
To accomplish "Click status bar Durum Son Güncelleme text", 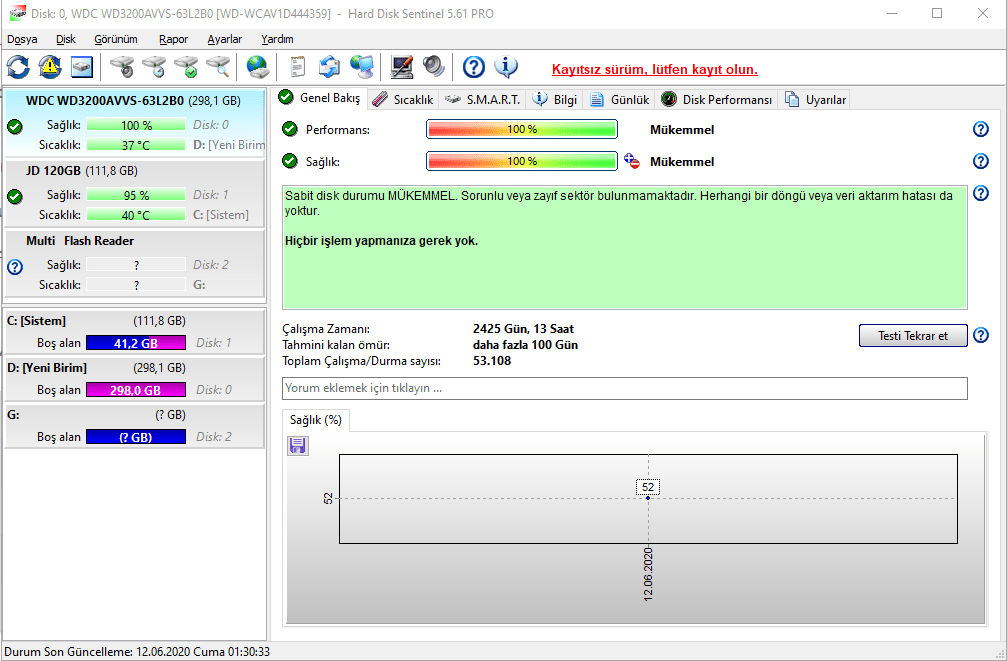I will coord(137,652).
